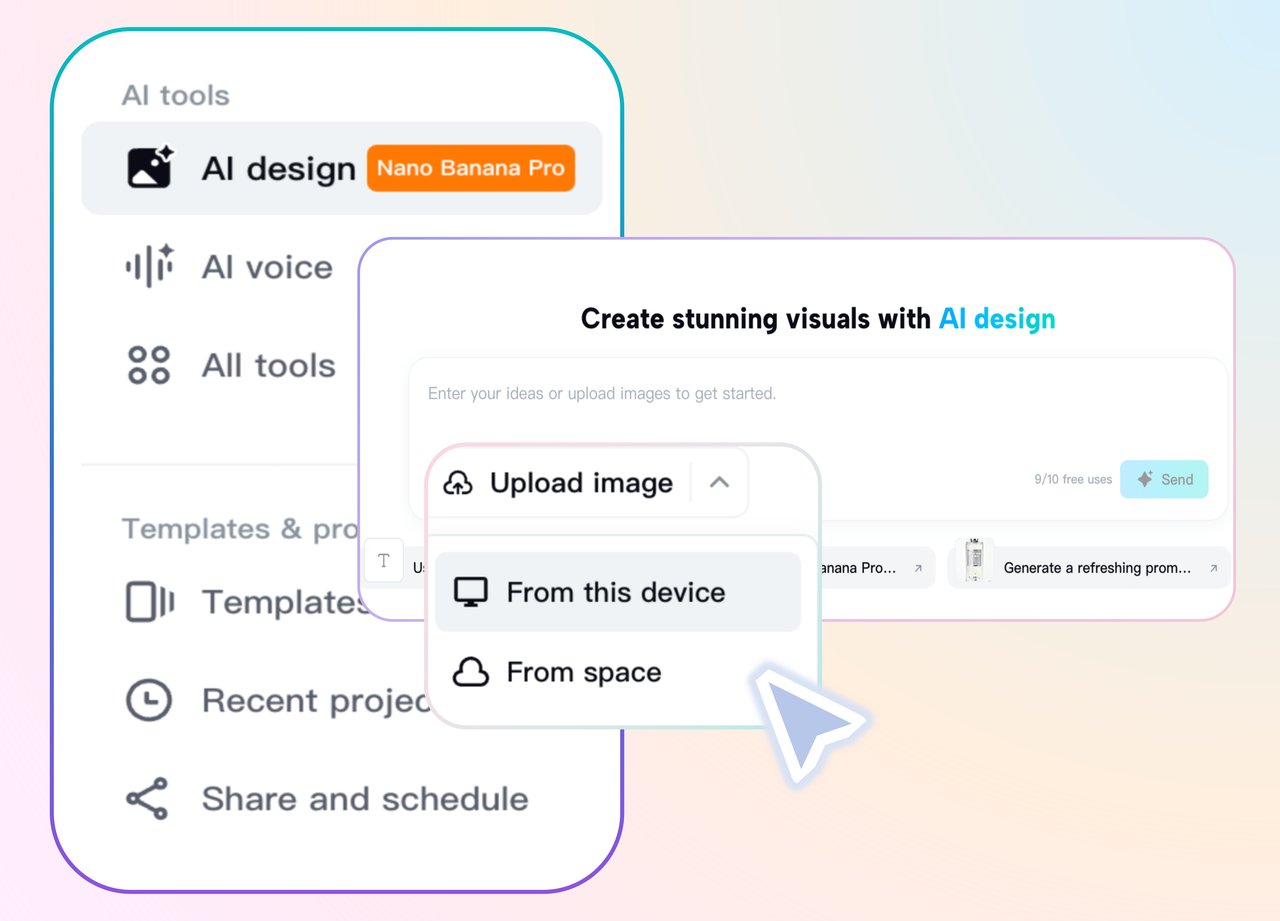The width and height of the screenshot is (1280, 921).
Task: Click the 'Create stunning visuals with AI design' heading
Action: click(818, 319)
